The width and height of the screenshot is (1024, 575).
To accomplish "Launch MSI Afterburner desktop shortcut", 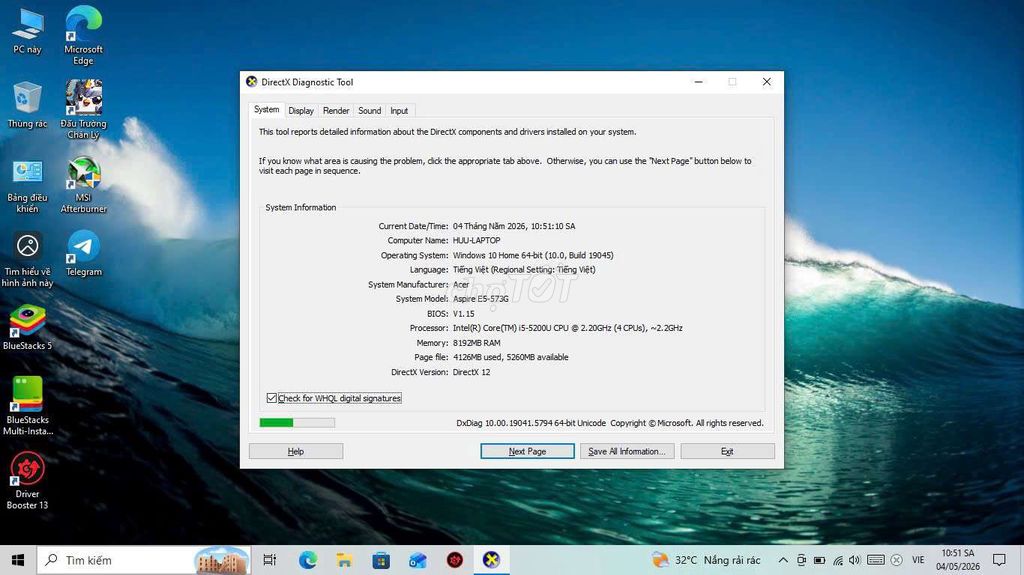I will coord(83,186).
